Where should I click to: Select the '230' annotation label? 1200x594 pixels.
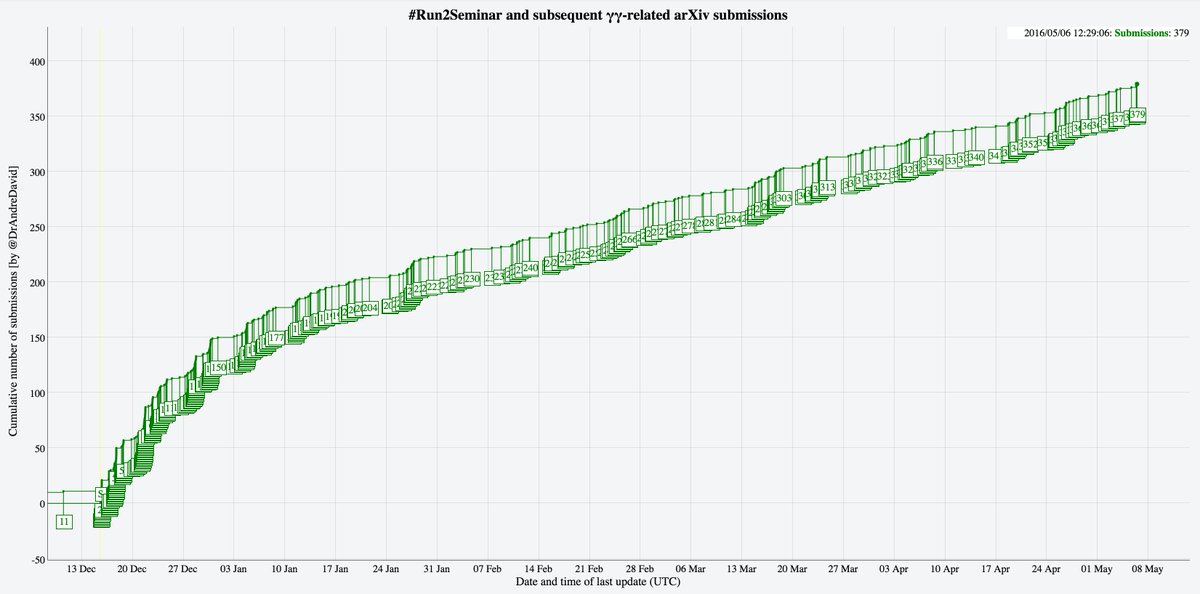pos(472,278)
